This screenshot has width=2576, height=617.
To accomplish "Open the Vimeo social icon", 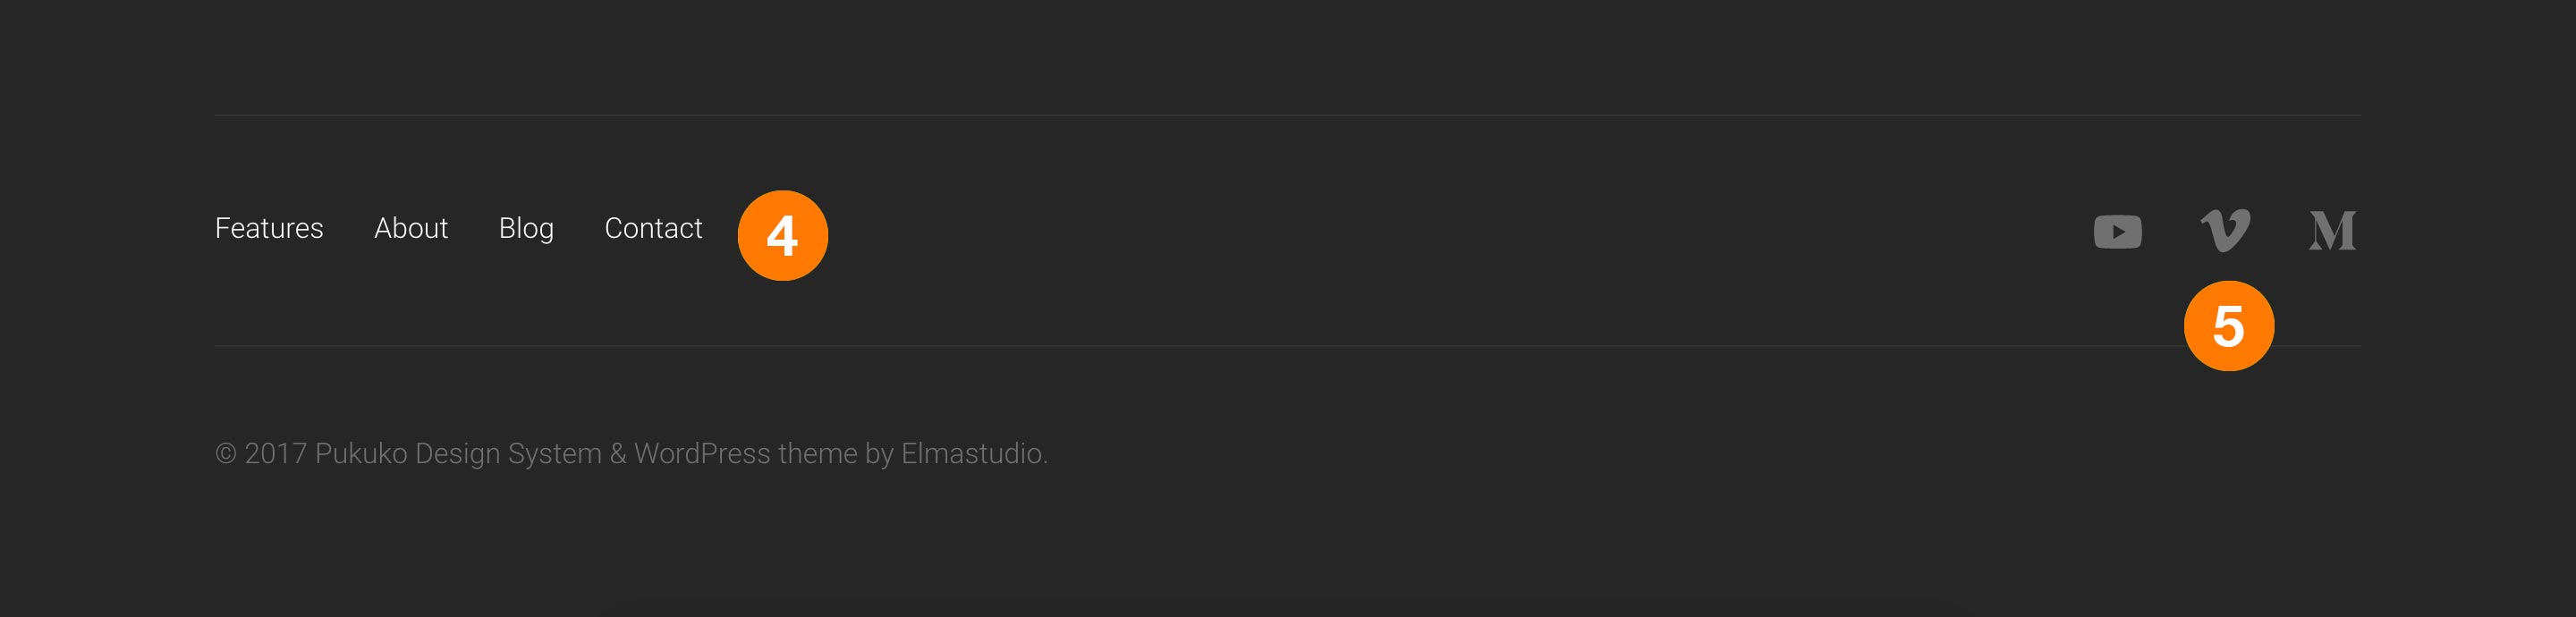I will pos(2225,231).
